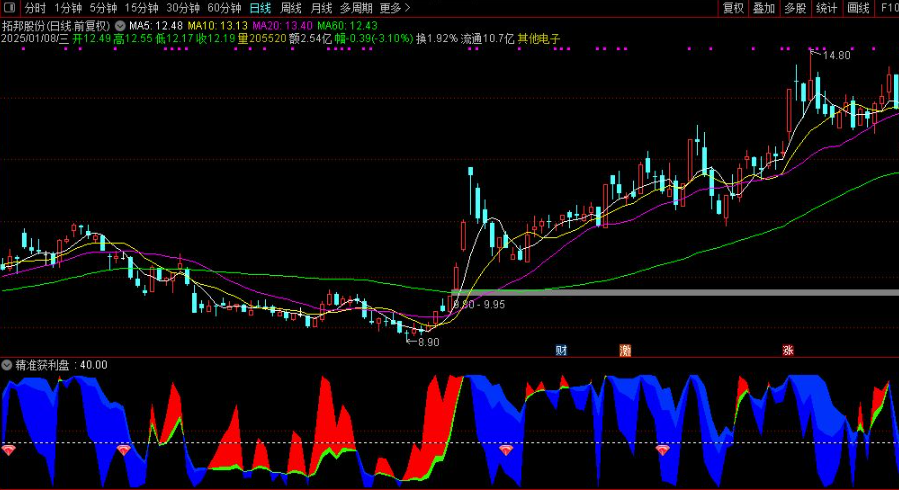Image resolution: width=899 pixels, height=490 pixels.
Task: Switch to 分时 intraday view
Action: [34, 8]
